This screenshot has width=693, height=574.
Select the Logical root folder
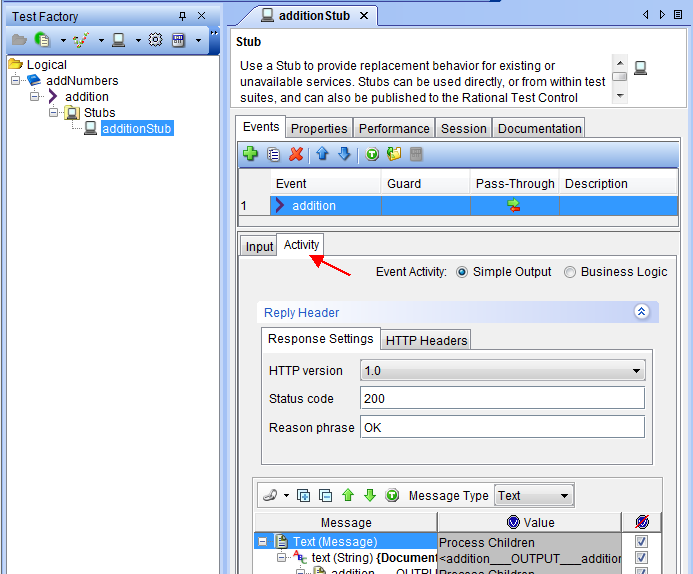[x=46, y=65]
